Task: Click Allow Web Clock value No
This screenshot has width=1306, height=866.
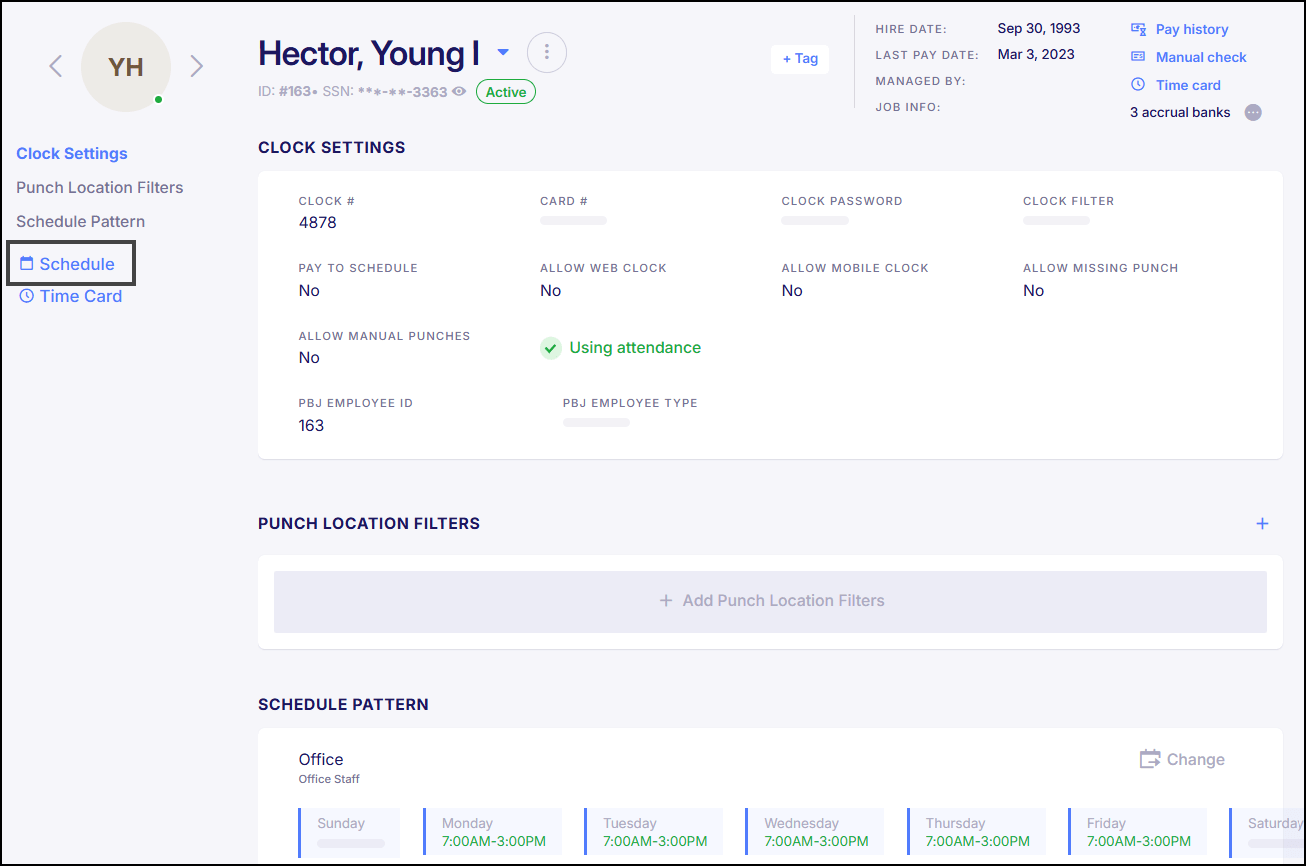Action: click(x=551, y=290)
